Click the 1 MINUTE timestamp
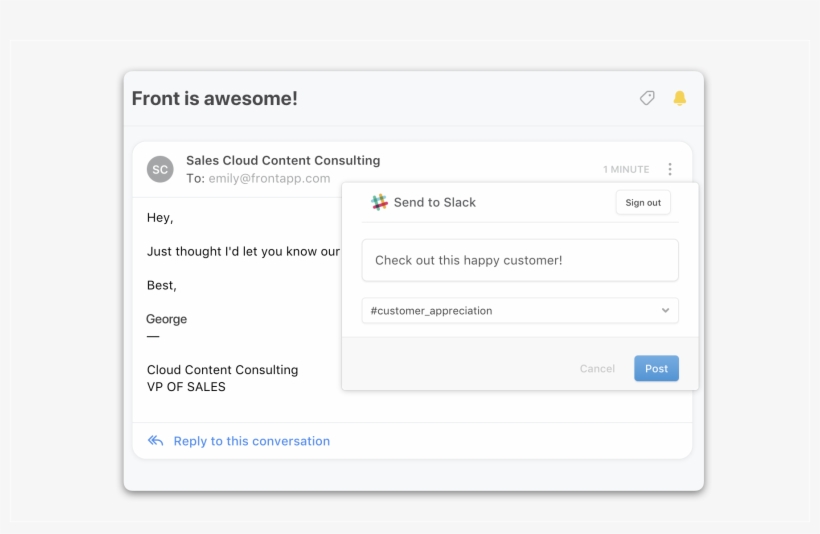Viewport: 820px width, 534px height. 626,169
